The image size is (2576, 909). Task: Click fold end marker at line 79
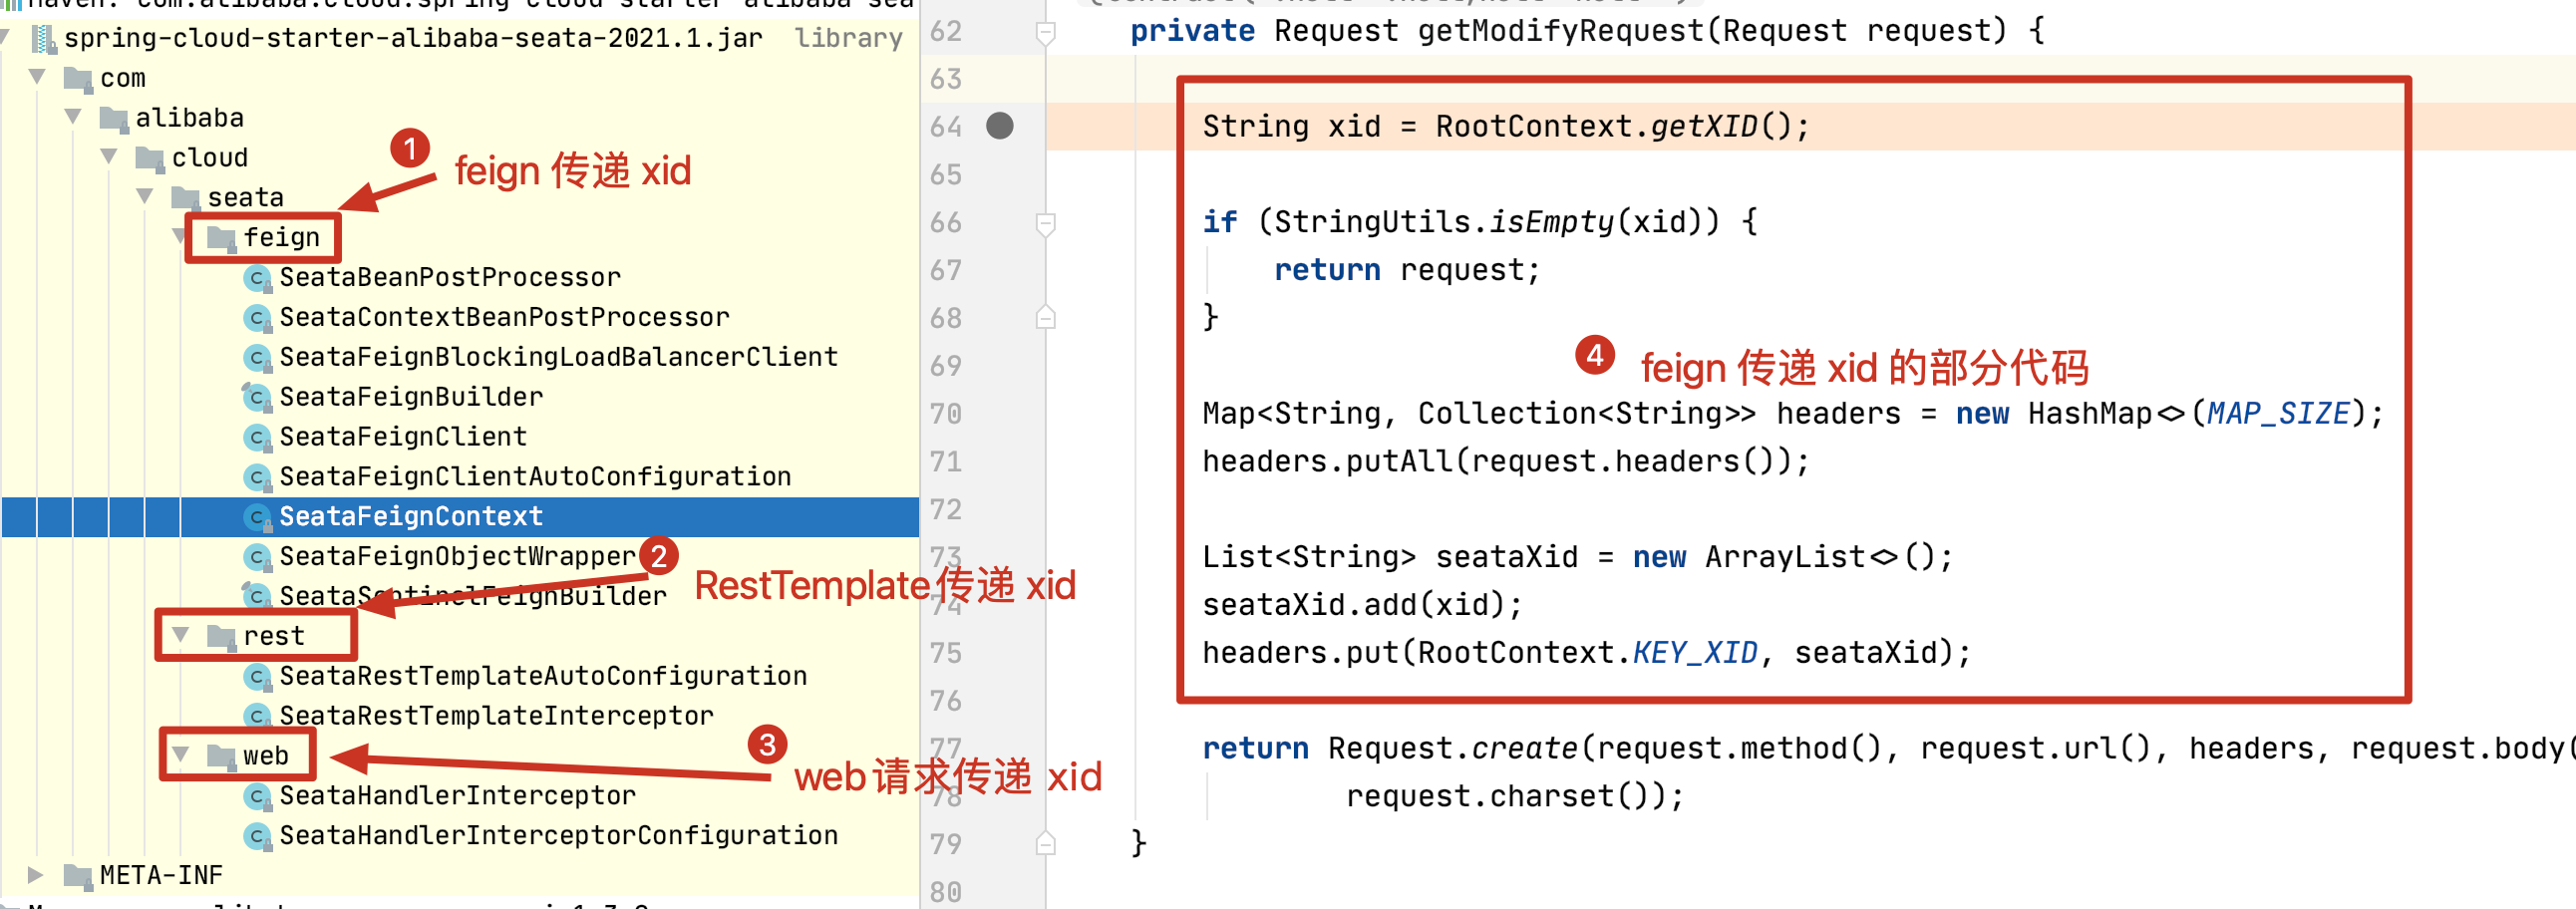(1045, 844)
